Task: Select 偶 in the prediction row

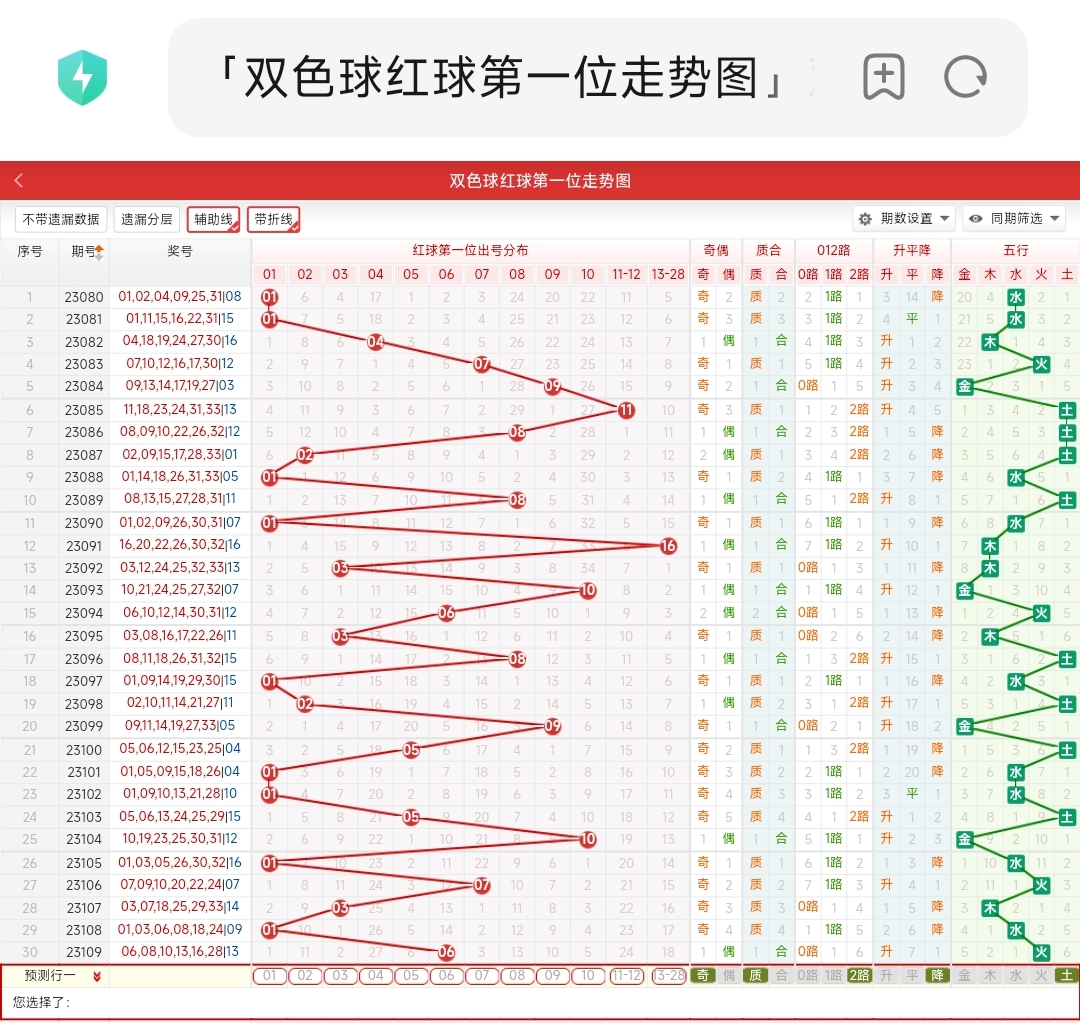Action: pos(728,975)
